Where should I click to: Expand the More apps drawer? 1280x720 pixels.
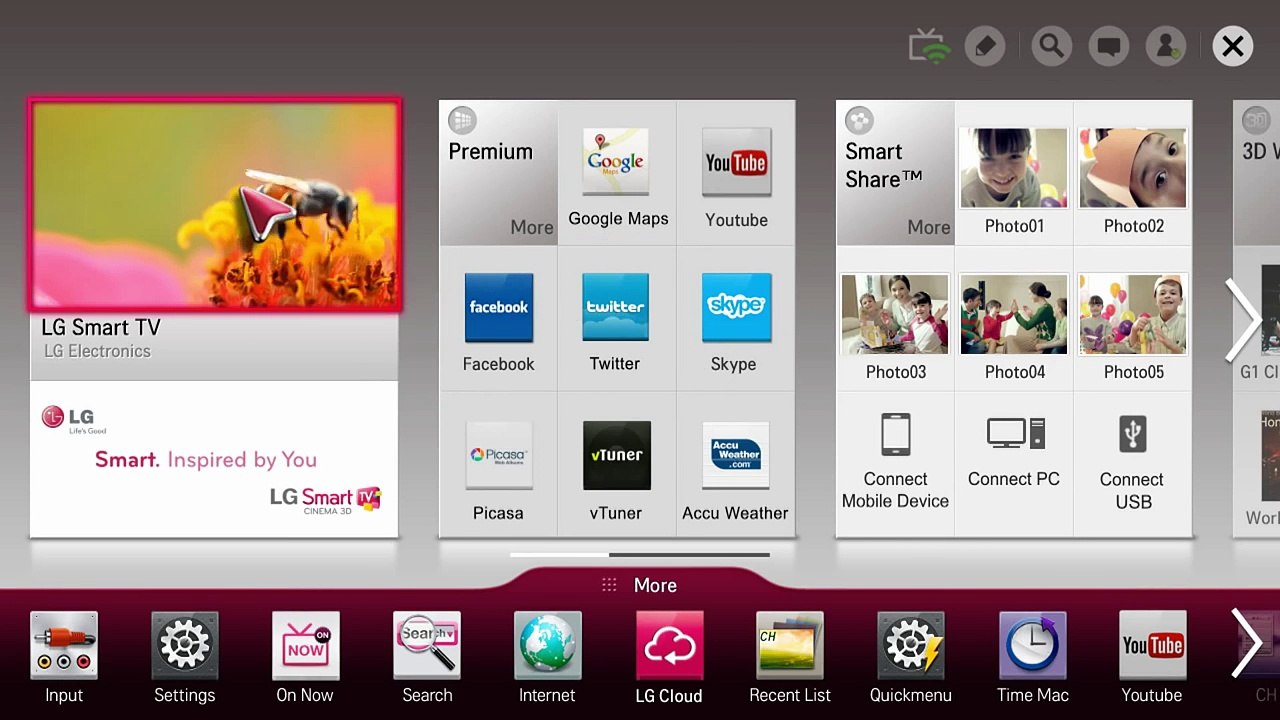[x=640, y=585]
